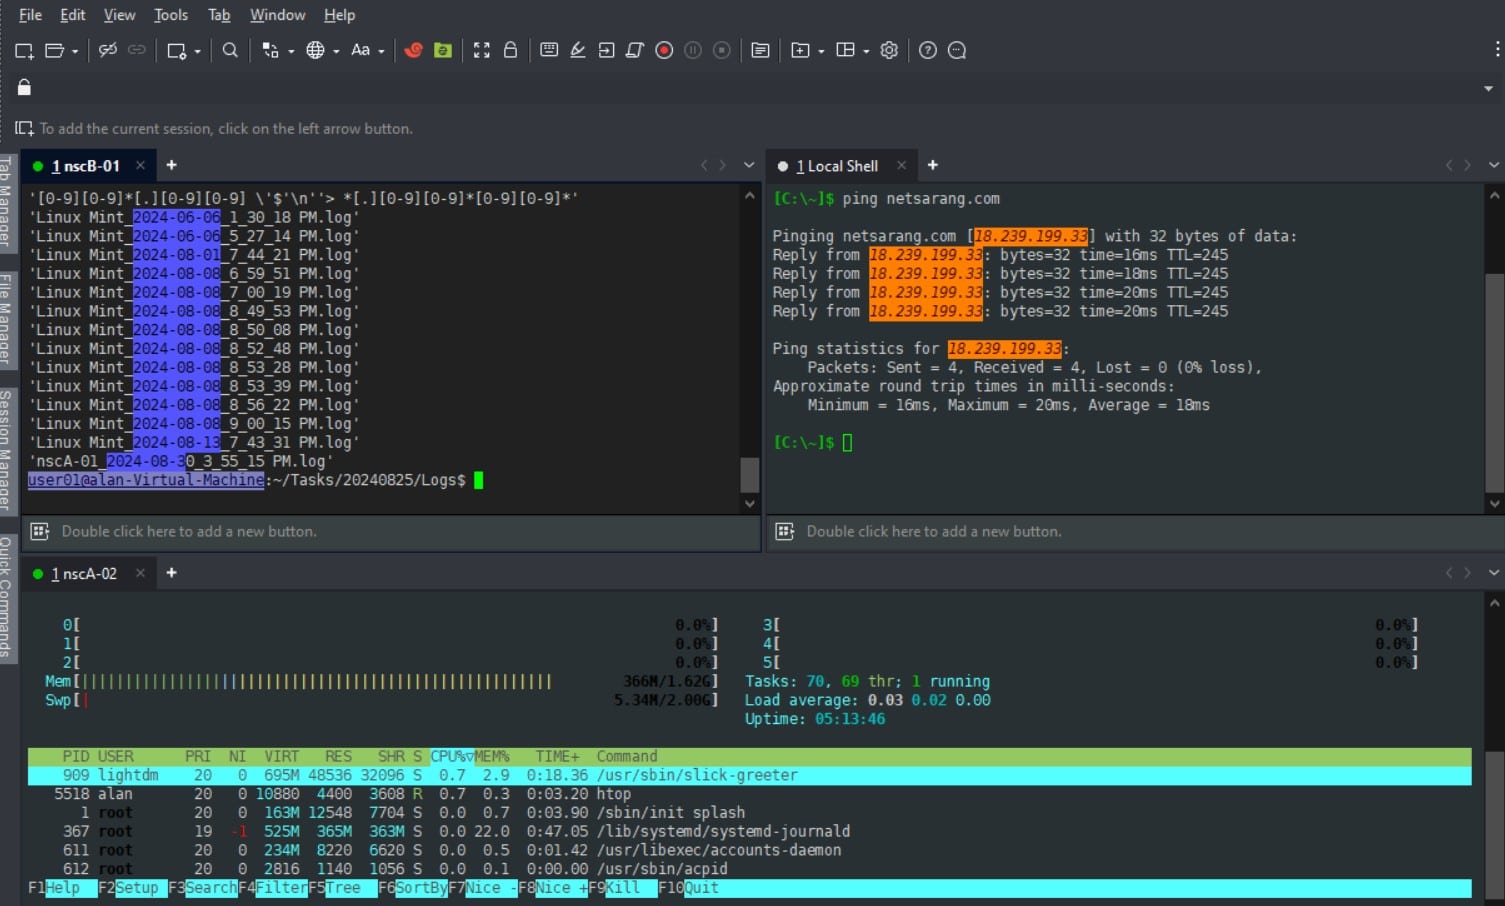Open the Edit menu
The width and height of the screenshot is (1505, 906).
(x=72, y=15)
